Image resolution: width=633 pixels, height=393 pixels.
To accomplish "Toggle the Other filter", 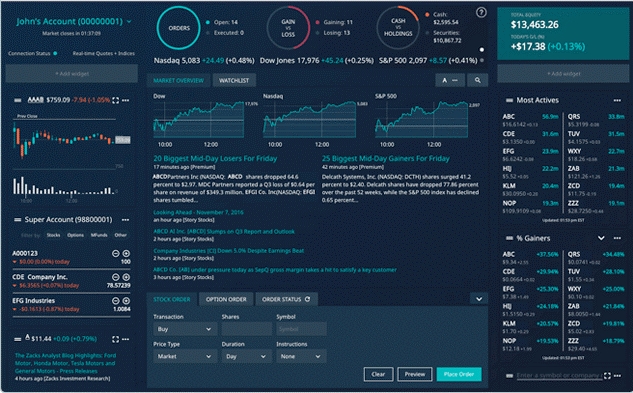I will pos(120,235).
